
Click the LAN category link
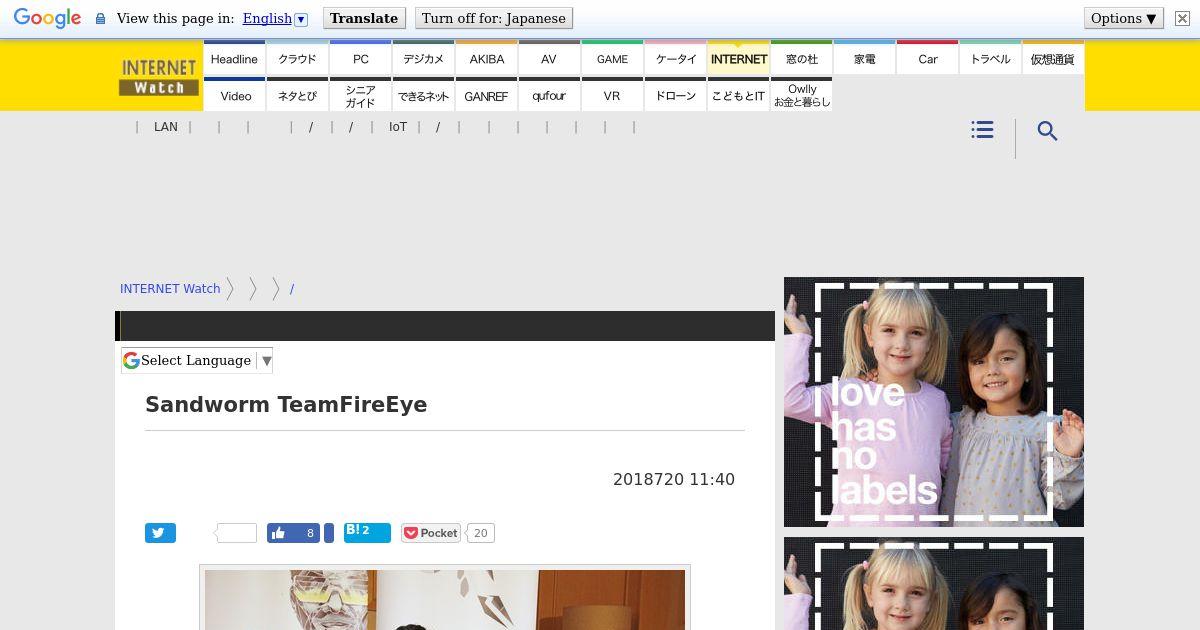coord(166,127)
